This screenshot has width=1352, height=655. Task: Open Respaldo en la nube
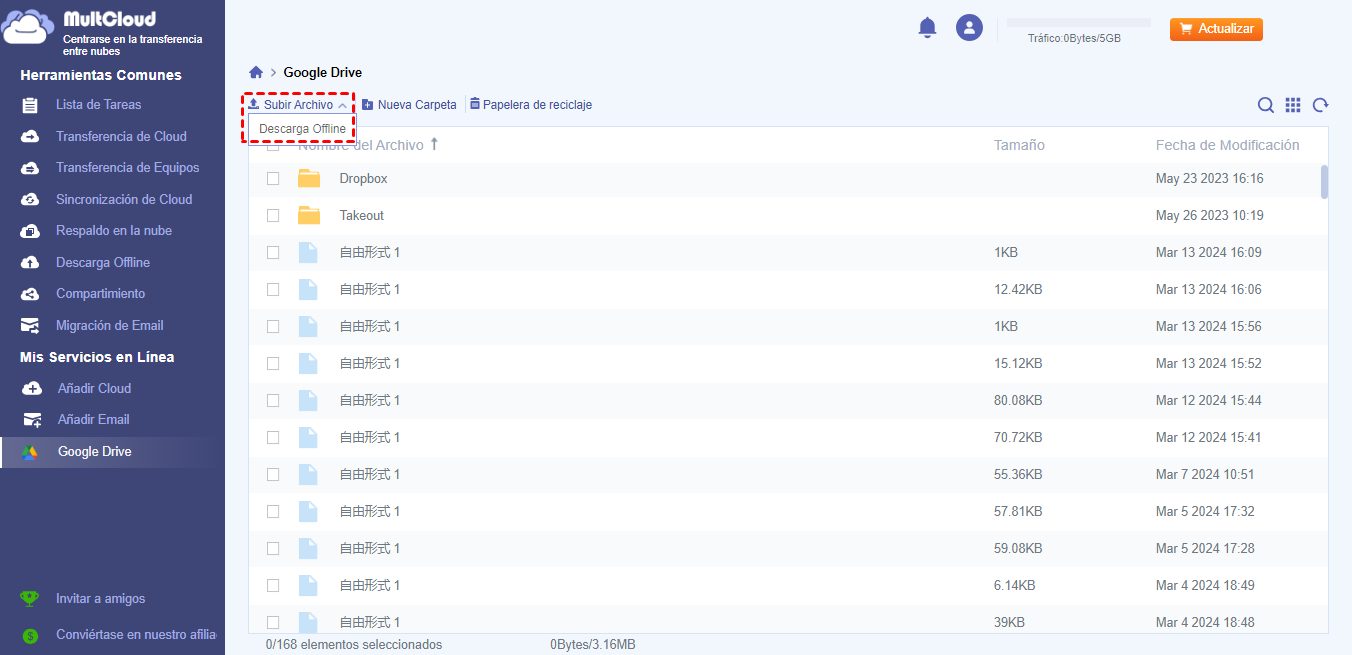coord(114,231)
